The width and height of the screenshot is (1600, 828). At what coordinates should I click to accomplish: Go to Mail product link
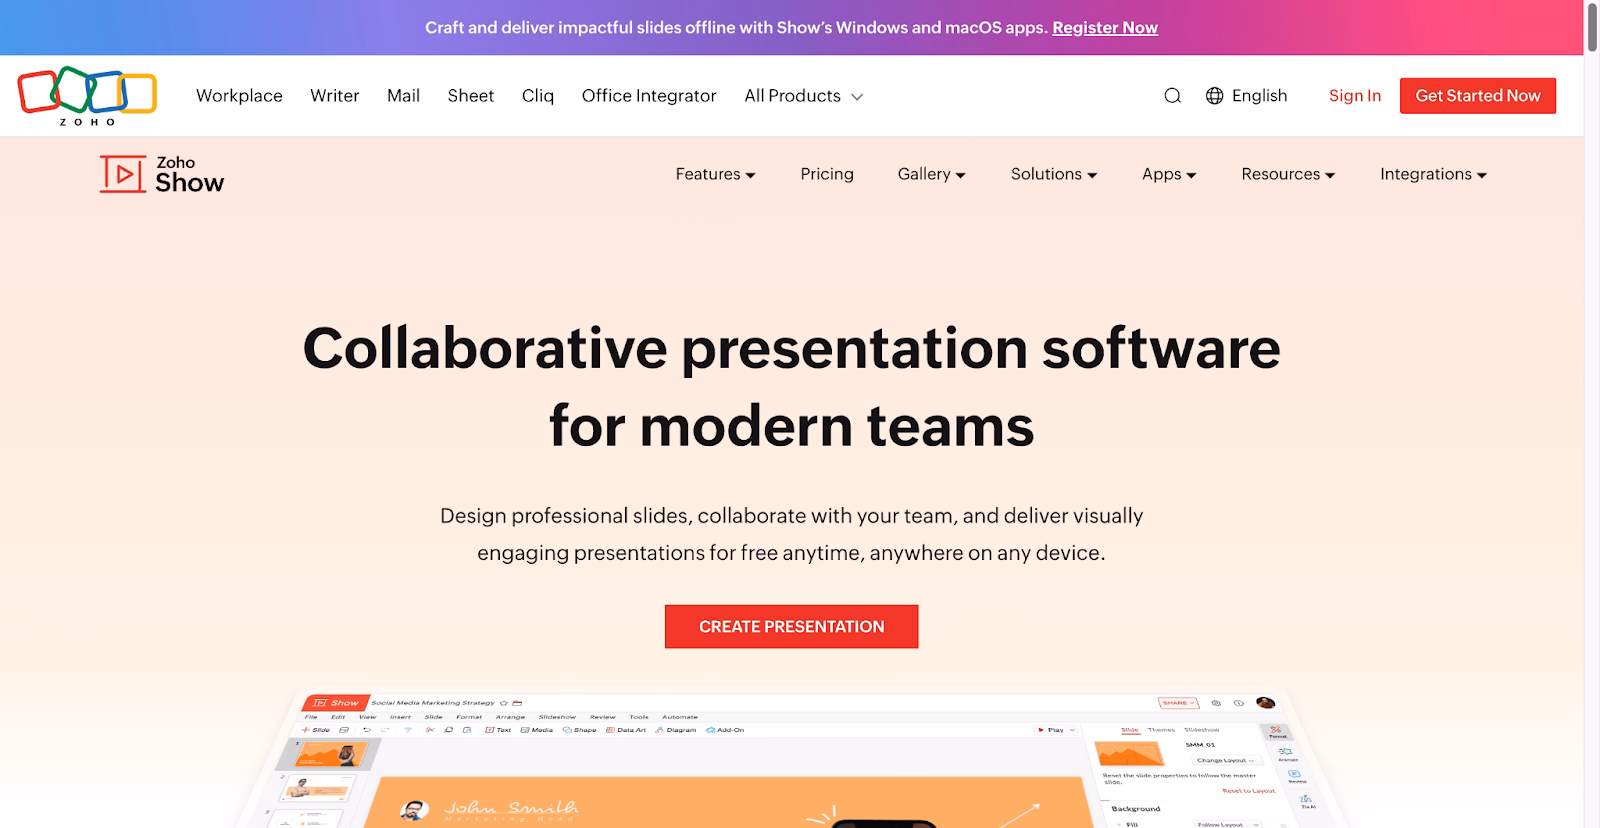403,96
